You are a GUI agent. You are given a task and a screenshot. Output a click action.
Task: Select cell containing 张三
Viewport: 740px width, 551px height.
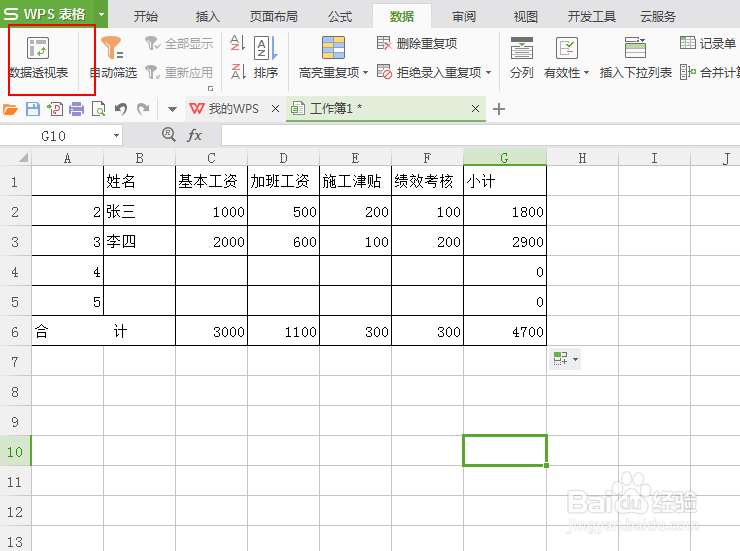139,211
